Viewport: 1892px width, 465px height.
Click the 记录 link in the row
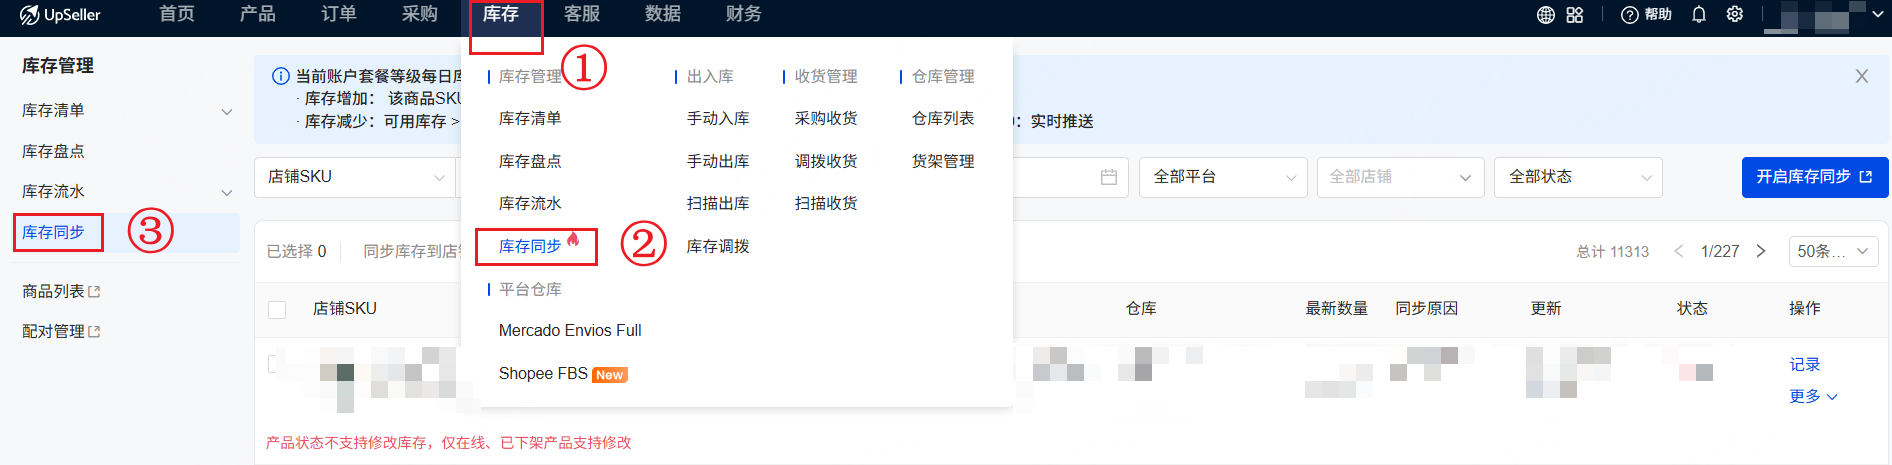(x=1804, y=364)
